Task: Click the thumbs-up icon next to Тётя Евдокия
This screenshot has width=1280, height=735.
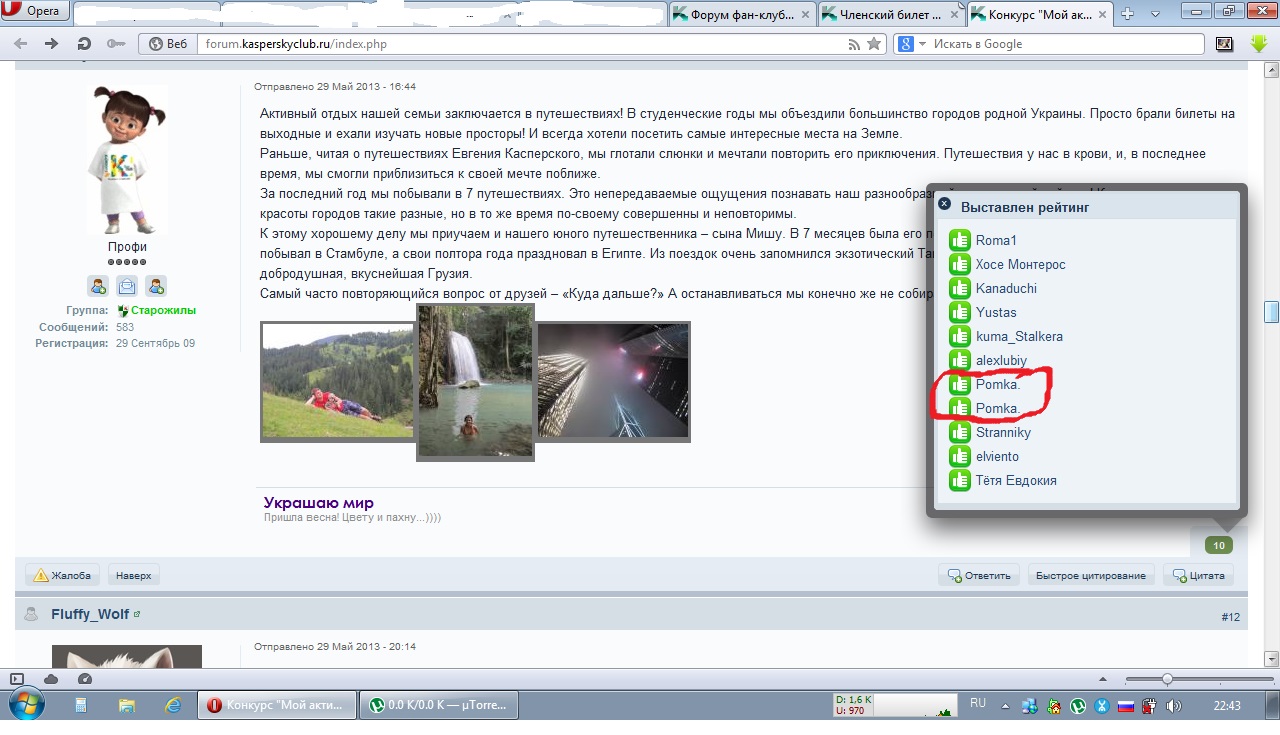Action: click(x=960, y=480)
